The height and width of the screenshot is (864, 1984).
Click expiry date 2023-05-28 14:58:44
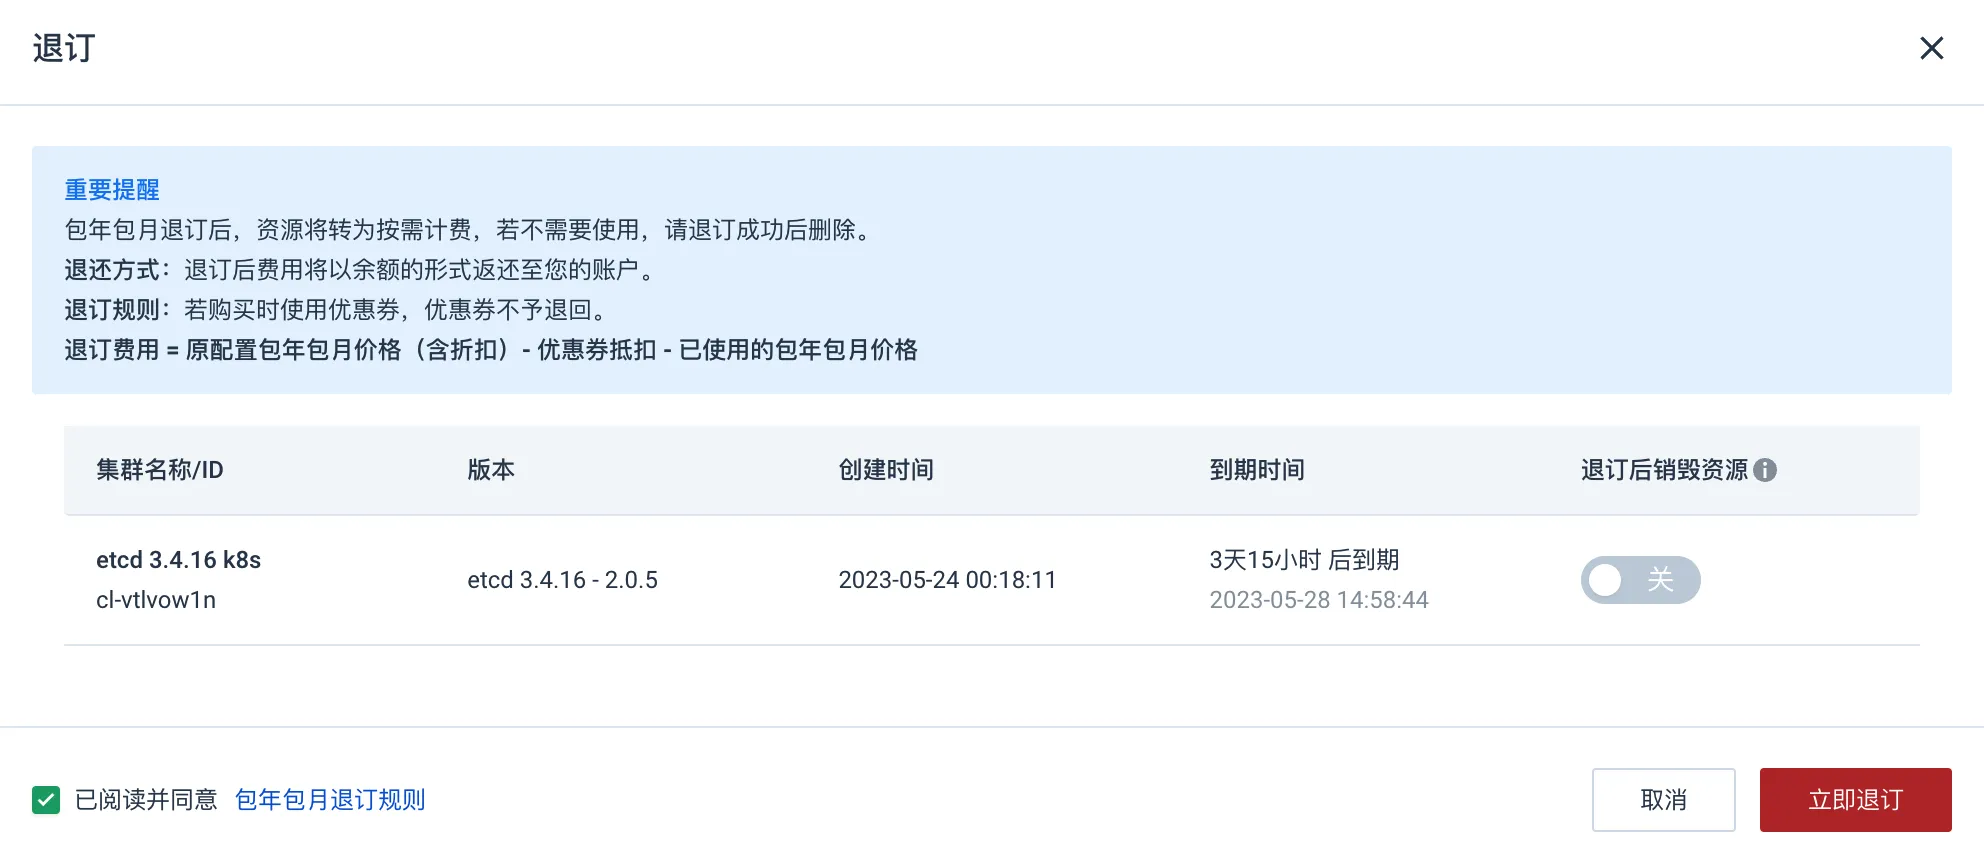tap(1319, 600)
